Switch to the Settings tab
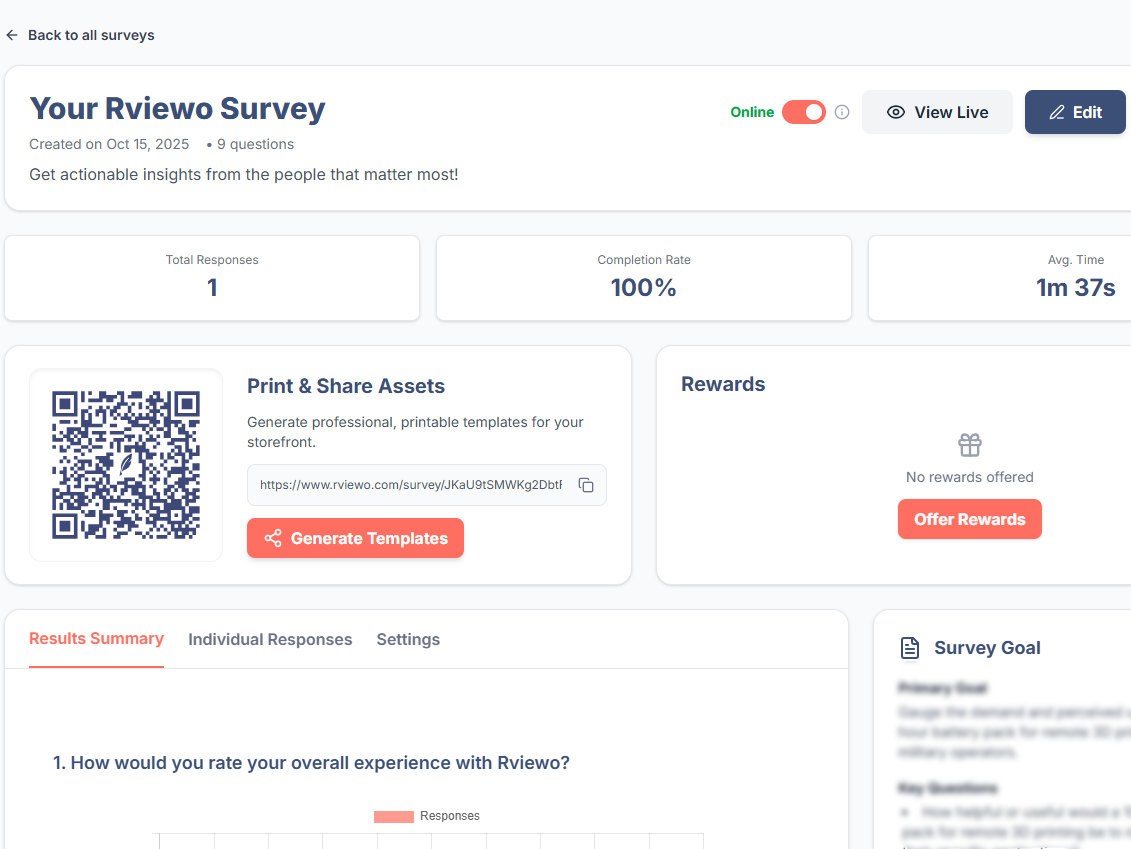1131x849 pixels. point(408,639)
